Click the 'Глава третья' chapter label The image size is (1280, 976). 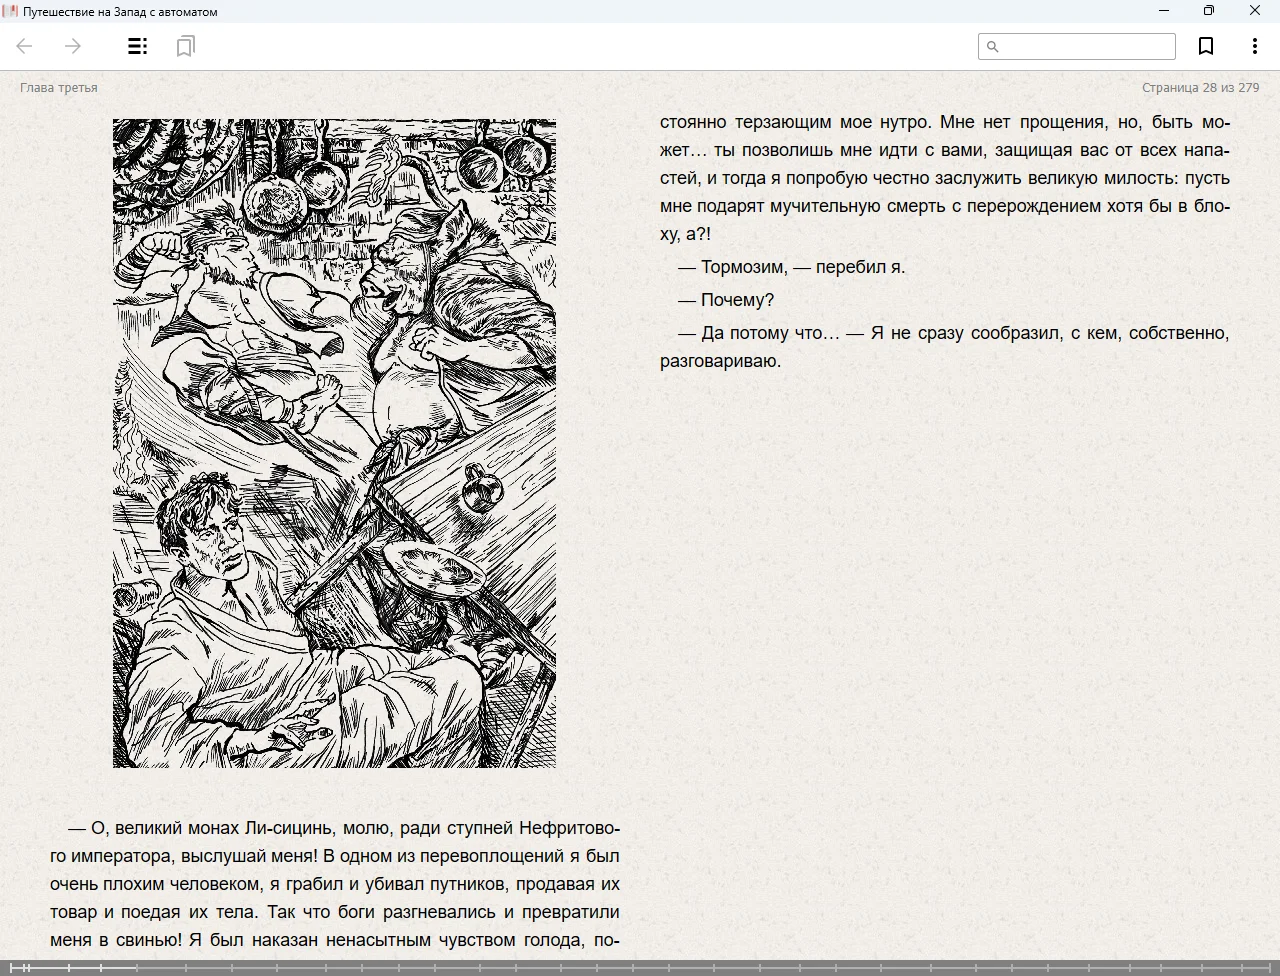click(x=59, y=88)
